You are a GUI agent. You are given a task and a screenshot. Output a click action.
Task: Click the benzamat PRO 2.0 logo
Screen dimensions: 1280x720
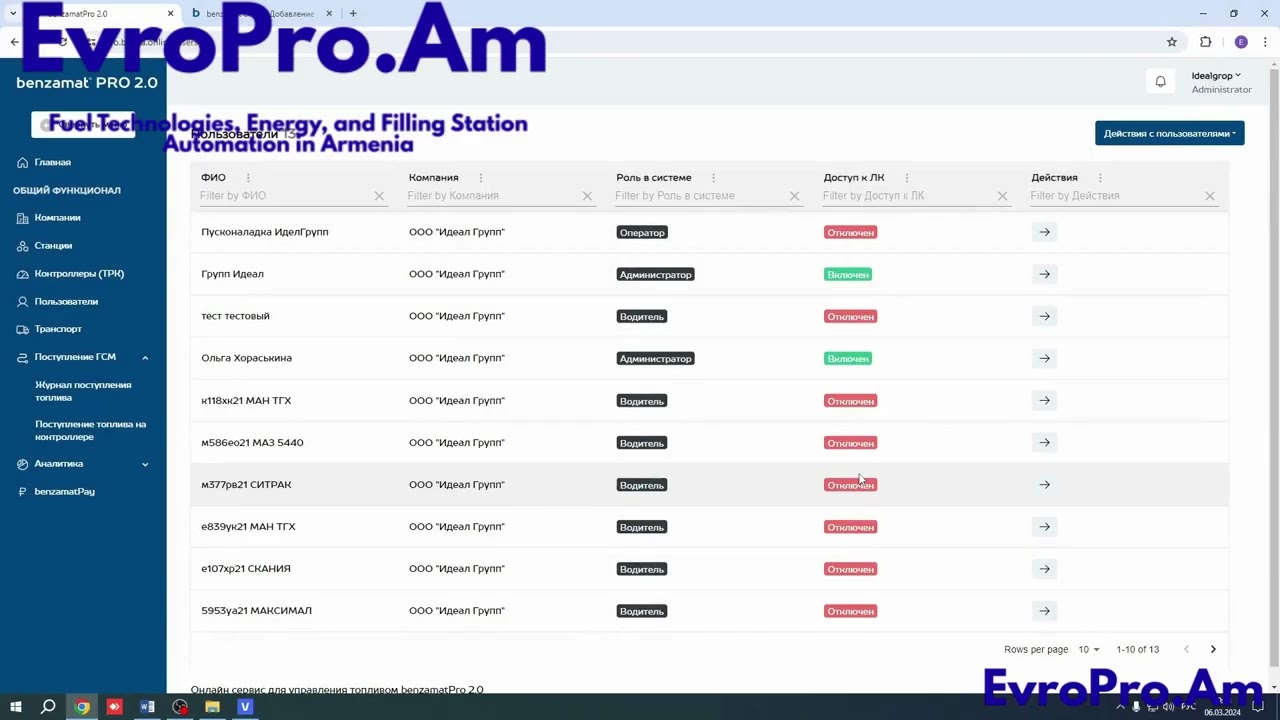pyautogui.click(x=87, y=83)
